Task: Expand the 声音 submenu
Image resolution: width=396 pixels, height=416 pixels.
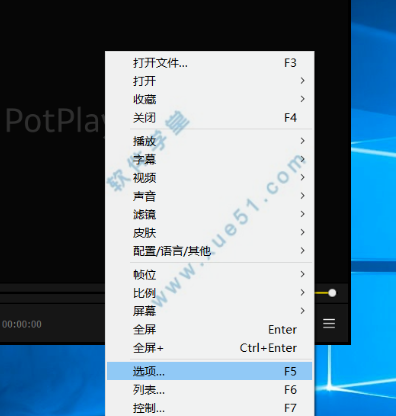Action: pyautogui.click(x=209, y=196)
